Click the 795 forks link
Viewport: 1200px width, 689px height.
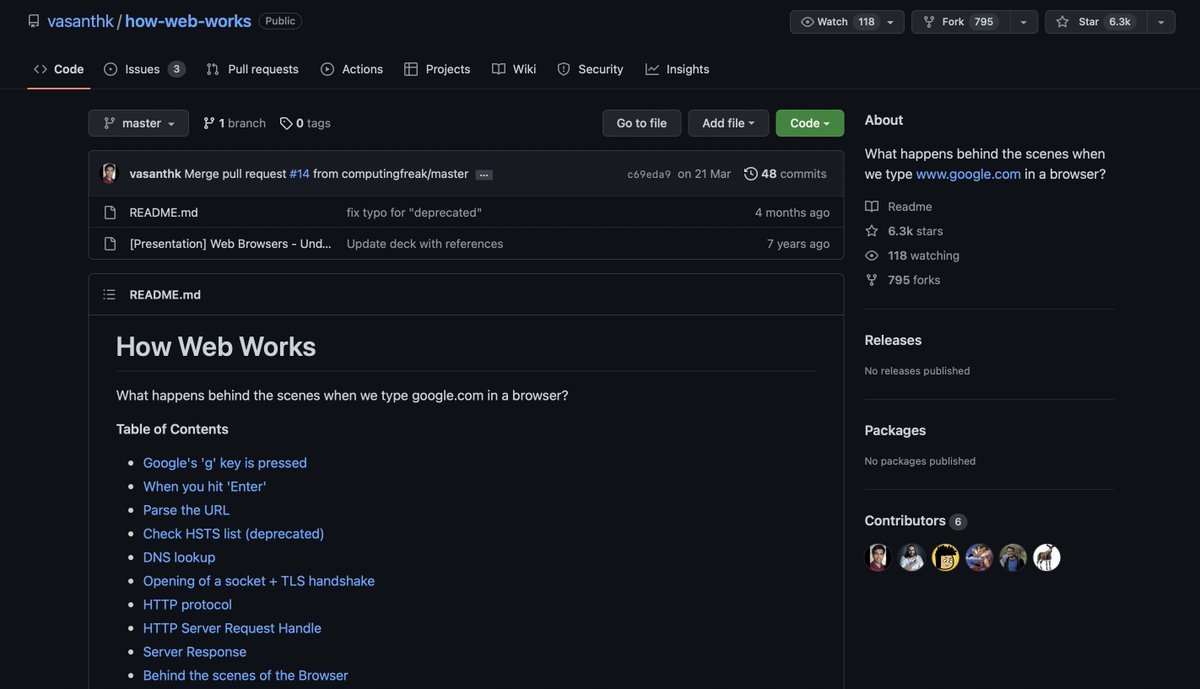pyautogui.click(x=903, y=280)
